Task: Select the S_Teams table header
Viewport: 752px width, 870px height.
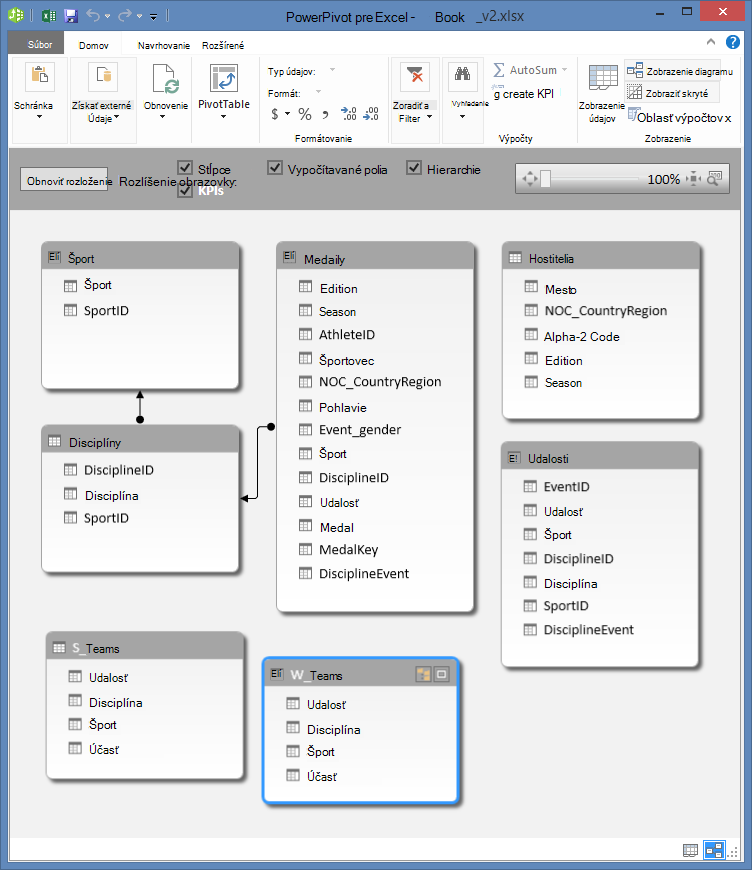Action: click(x=145, y=648)
